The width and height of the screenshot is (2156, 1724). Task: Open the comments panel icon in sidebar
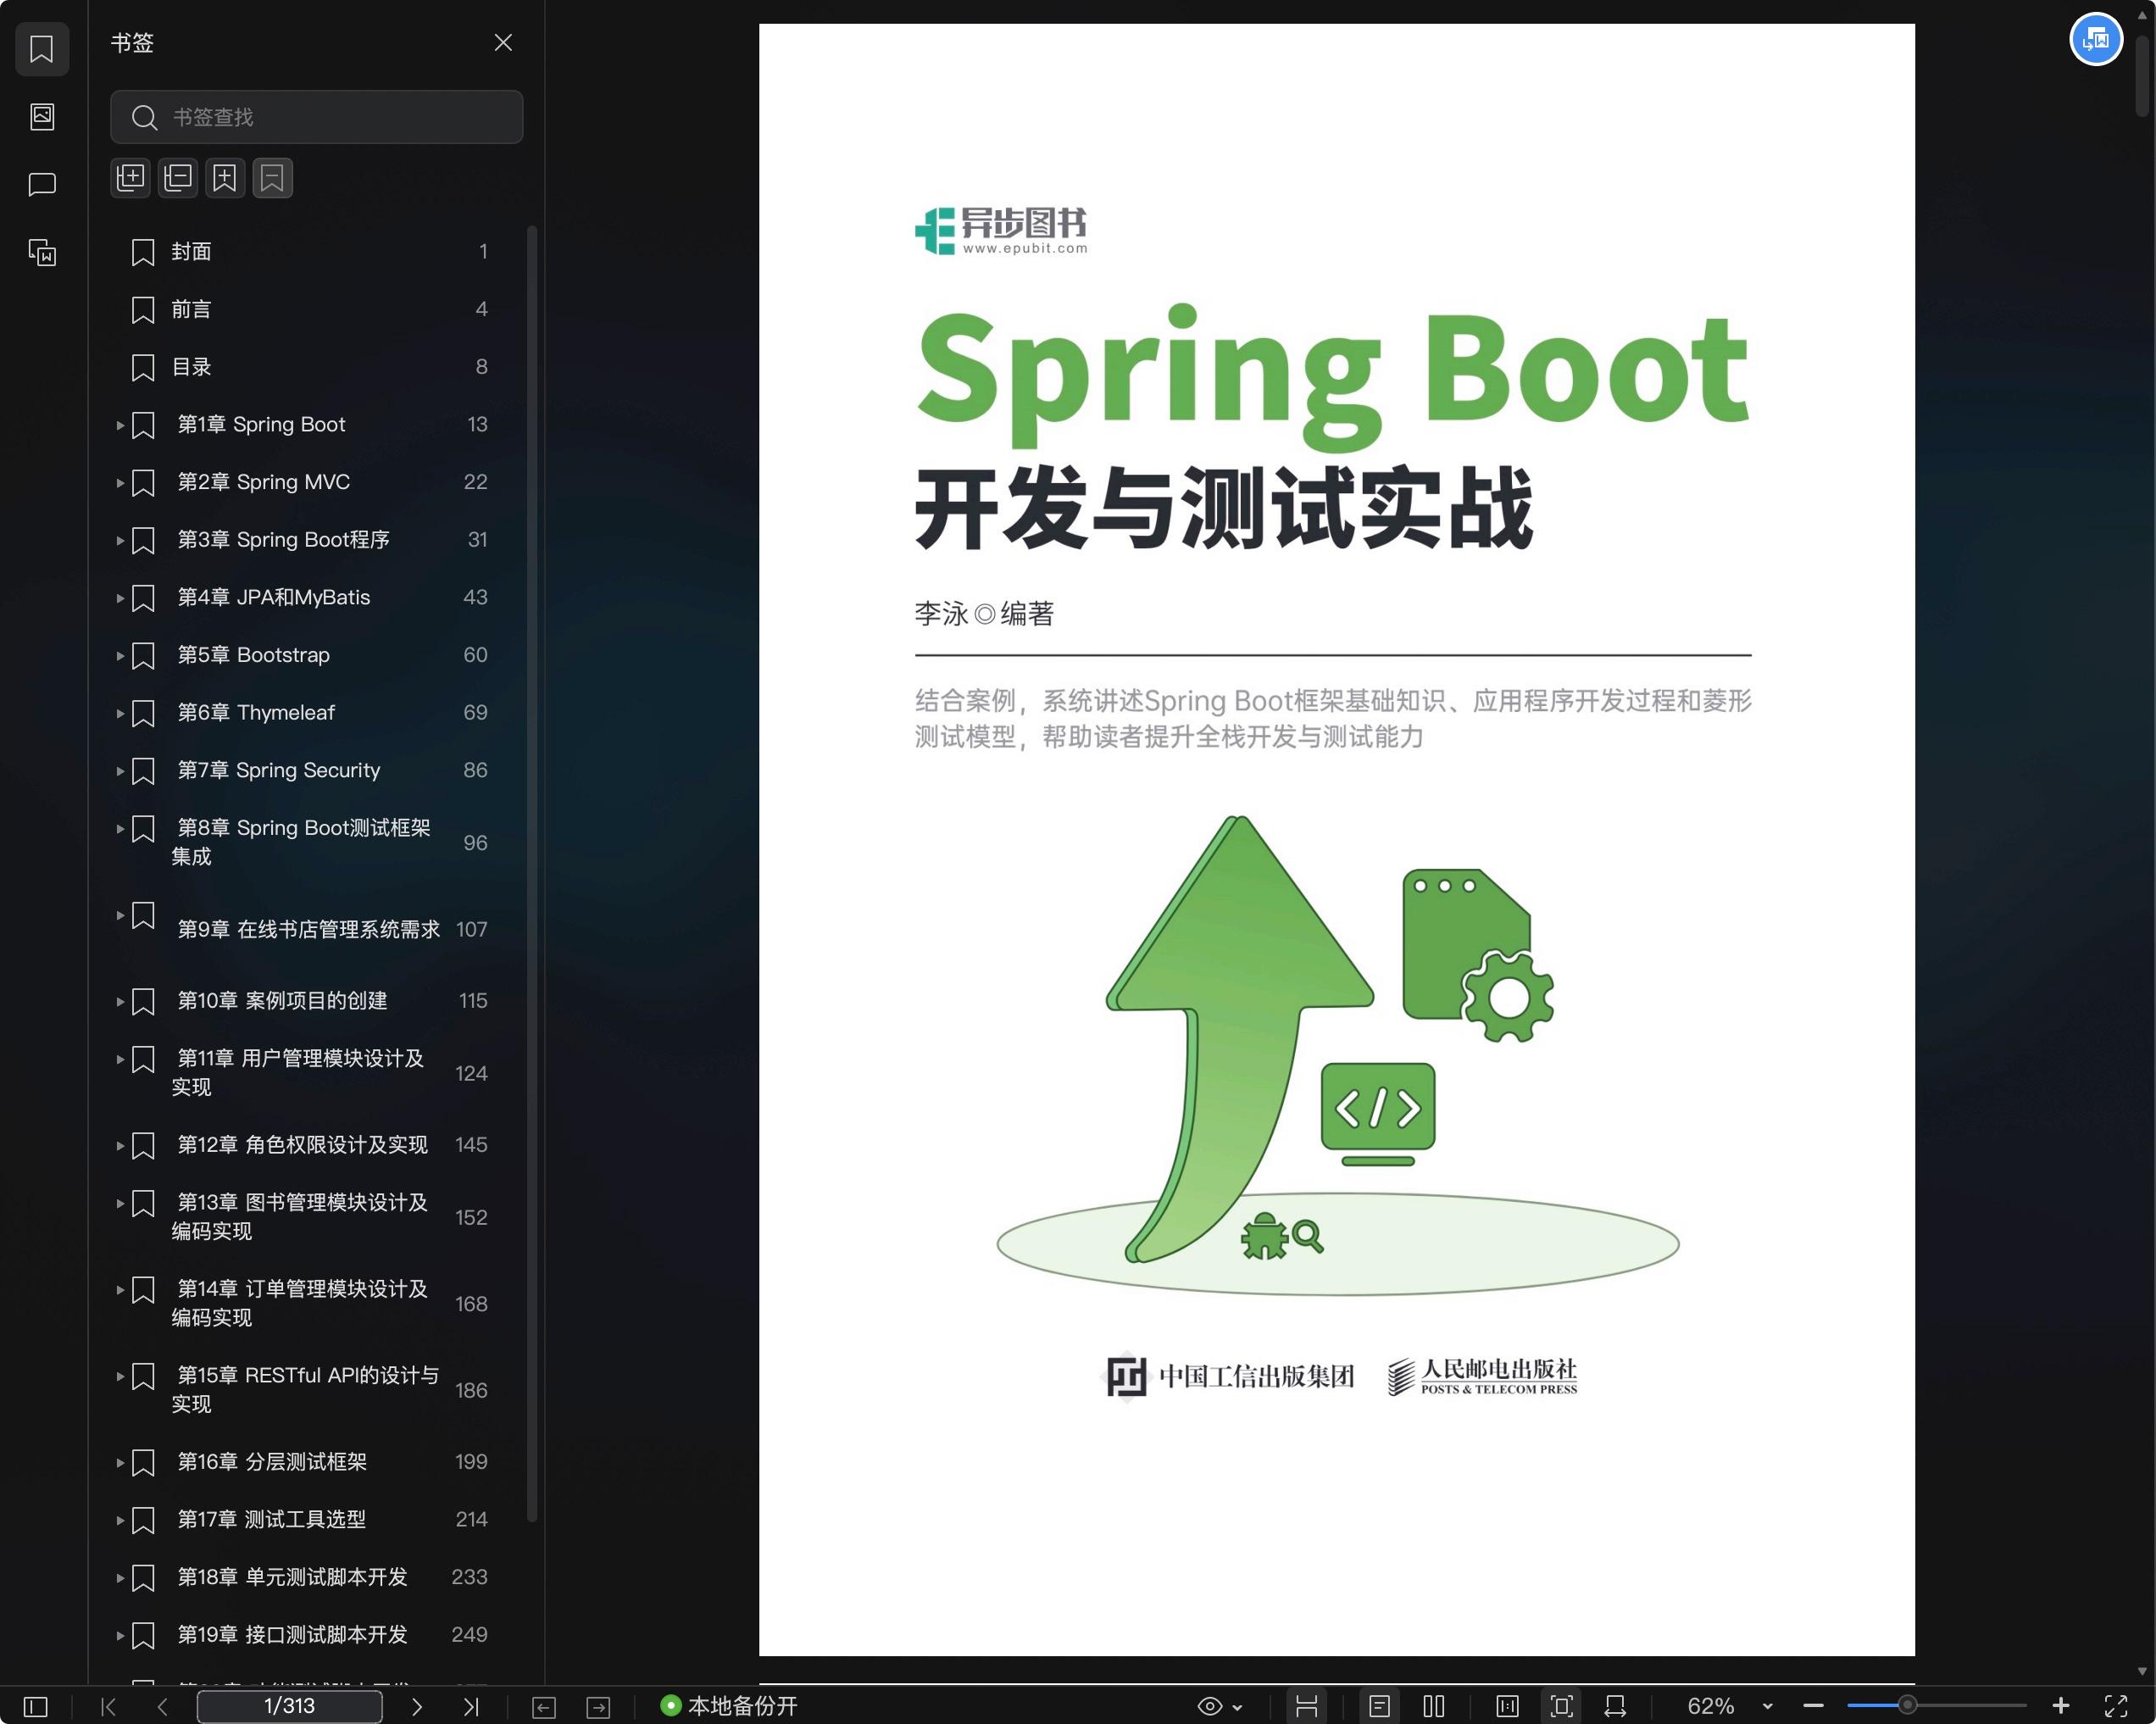click(x=42, y=184)
